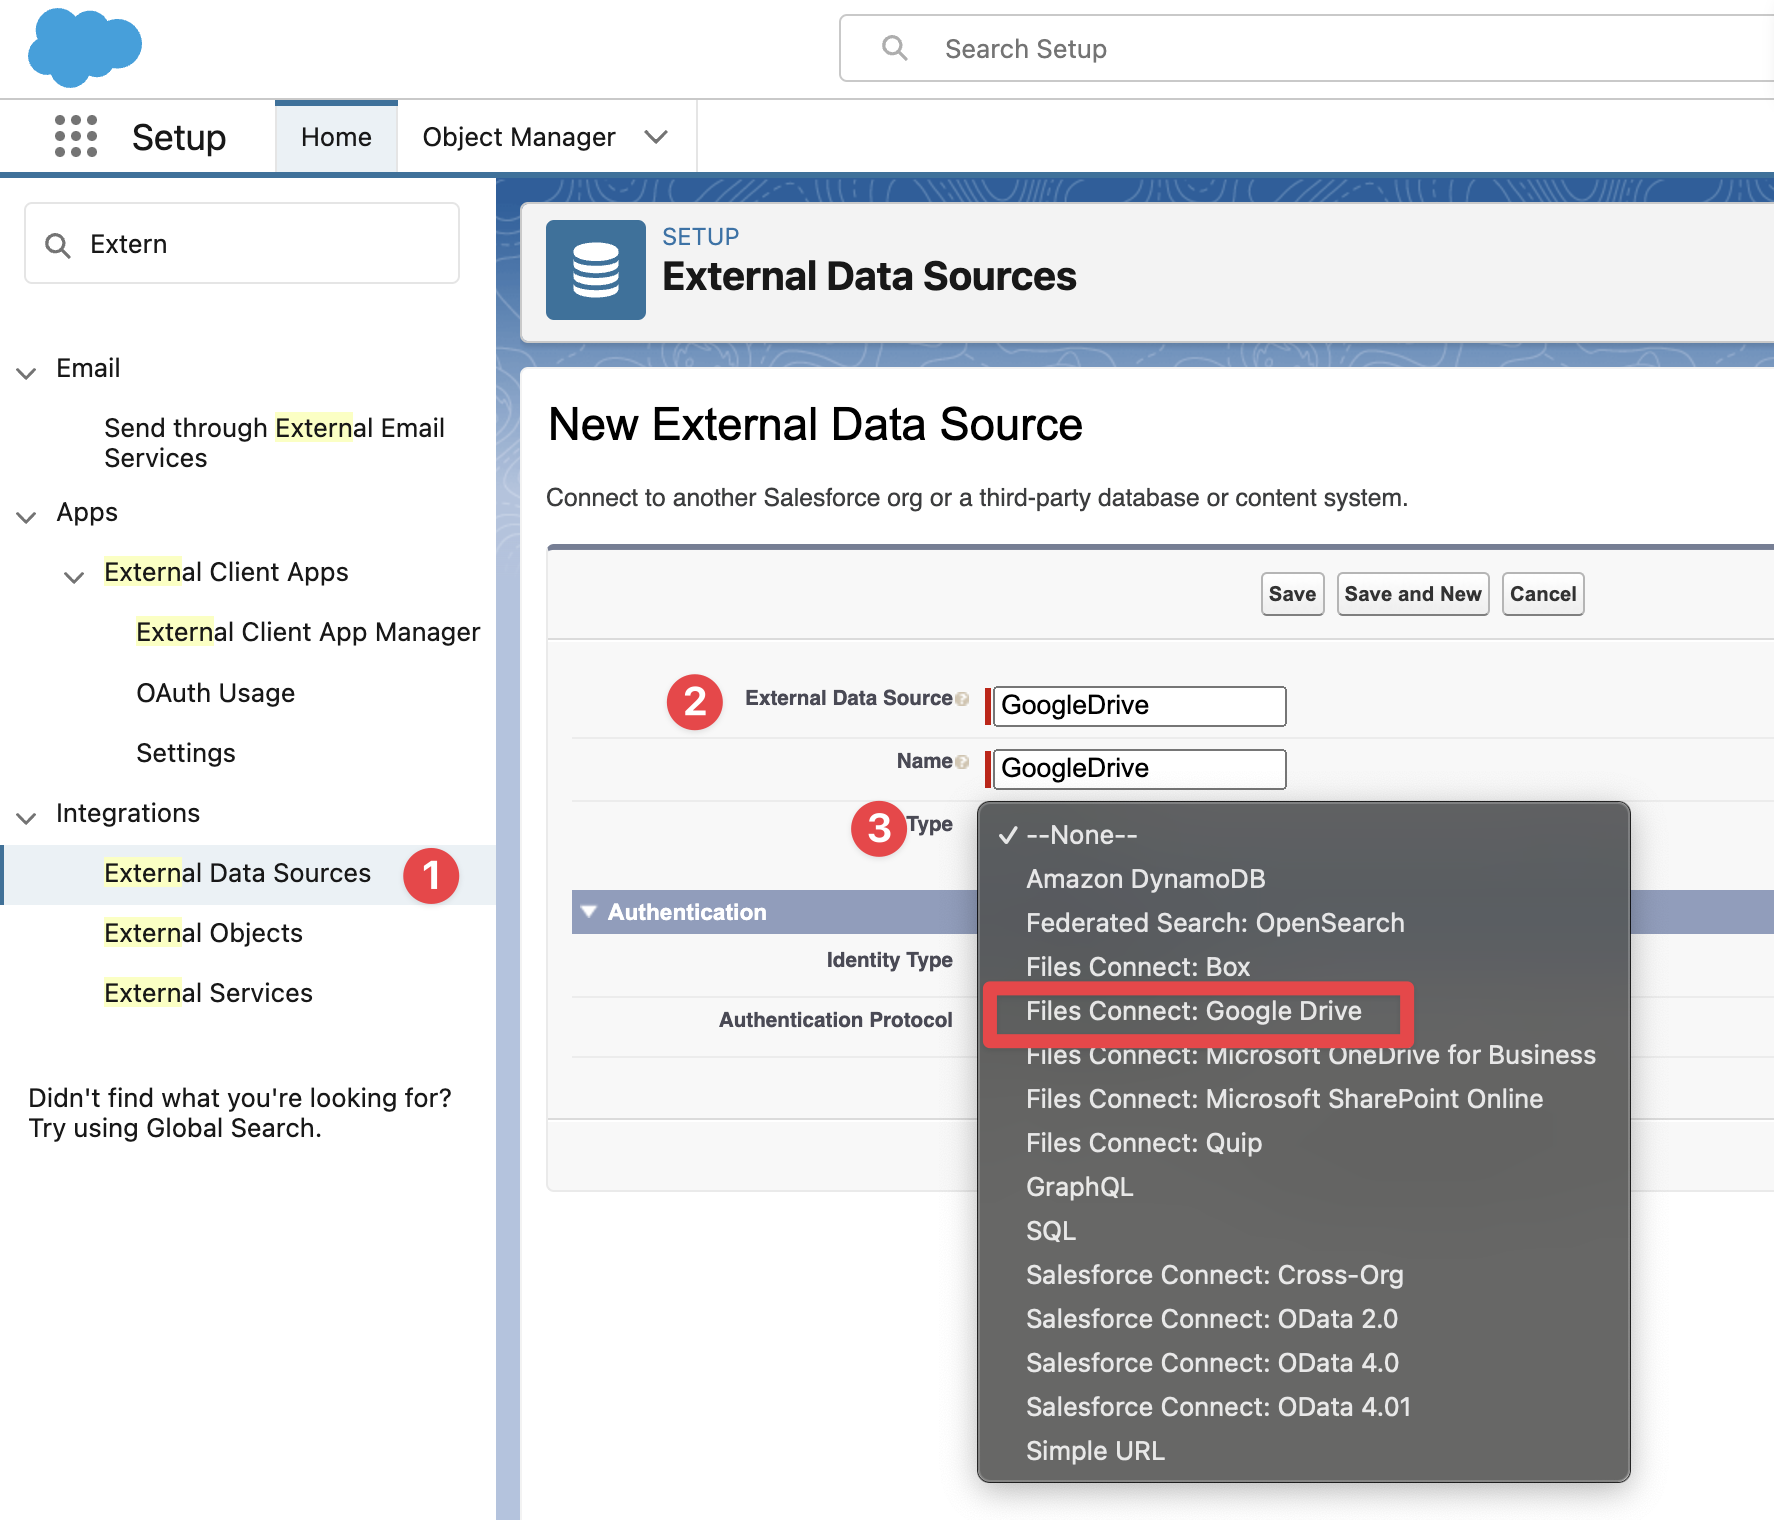Click the help icon next to Name field
This screenshot has width=1774, height=1520.
point(962,761)
